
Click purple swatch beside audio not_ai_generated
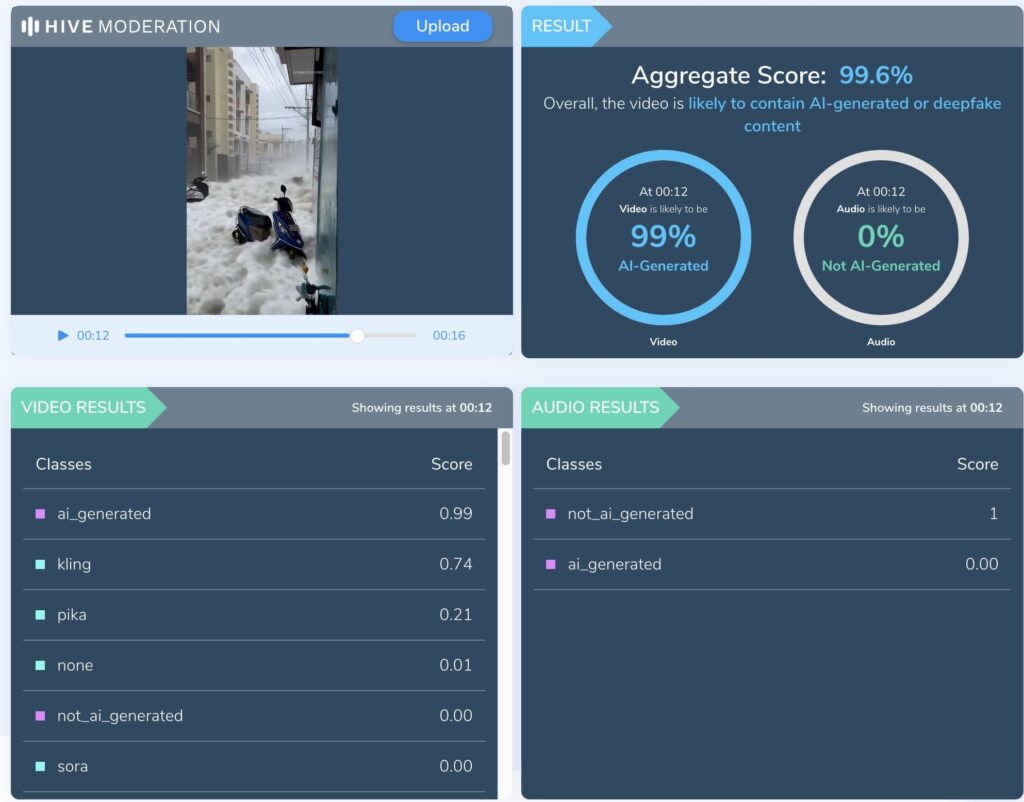[551, 514]
